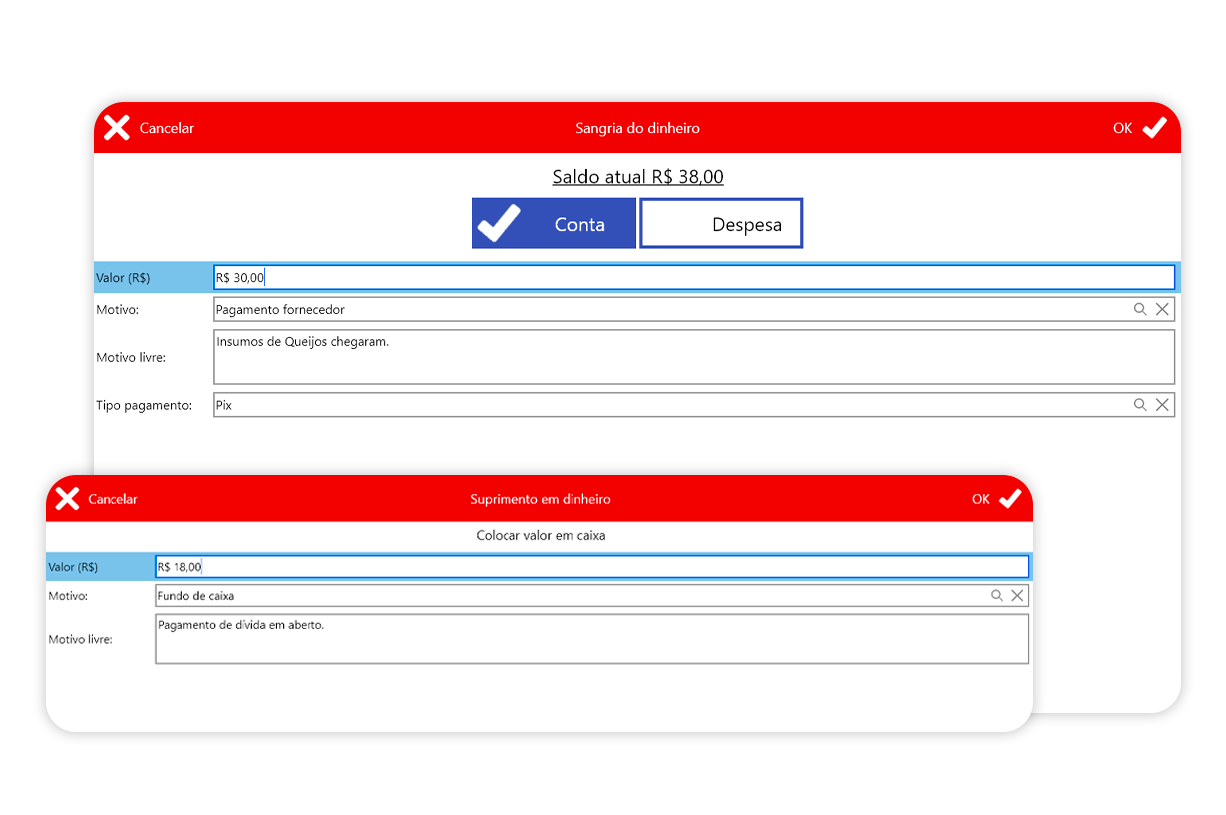Click OK text in Suprimento em dinheiro header
Image resolution: width=1226 pixels, height=815 pixels.
(x=981, y=499)
